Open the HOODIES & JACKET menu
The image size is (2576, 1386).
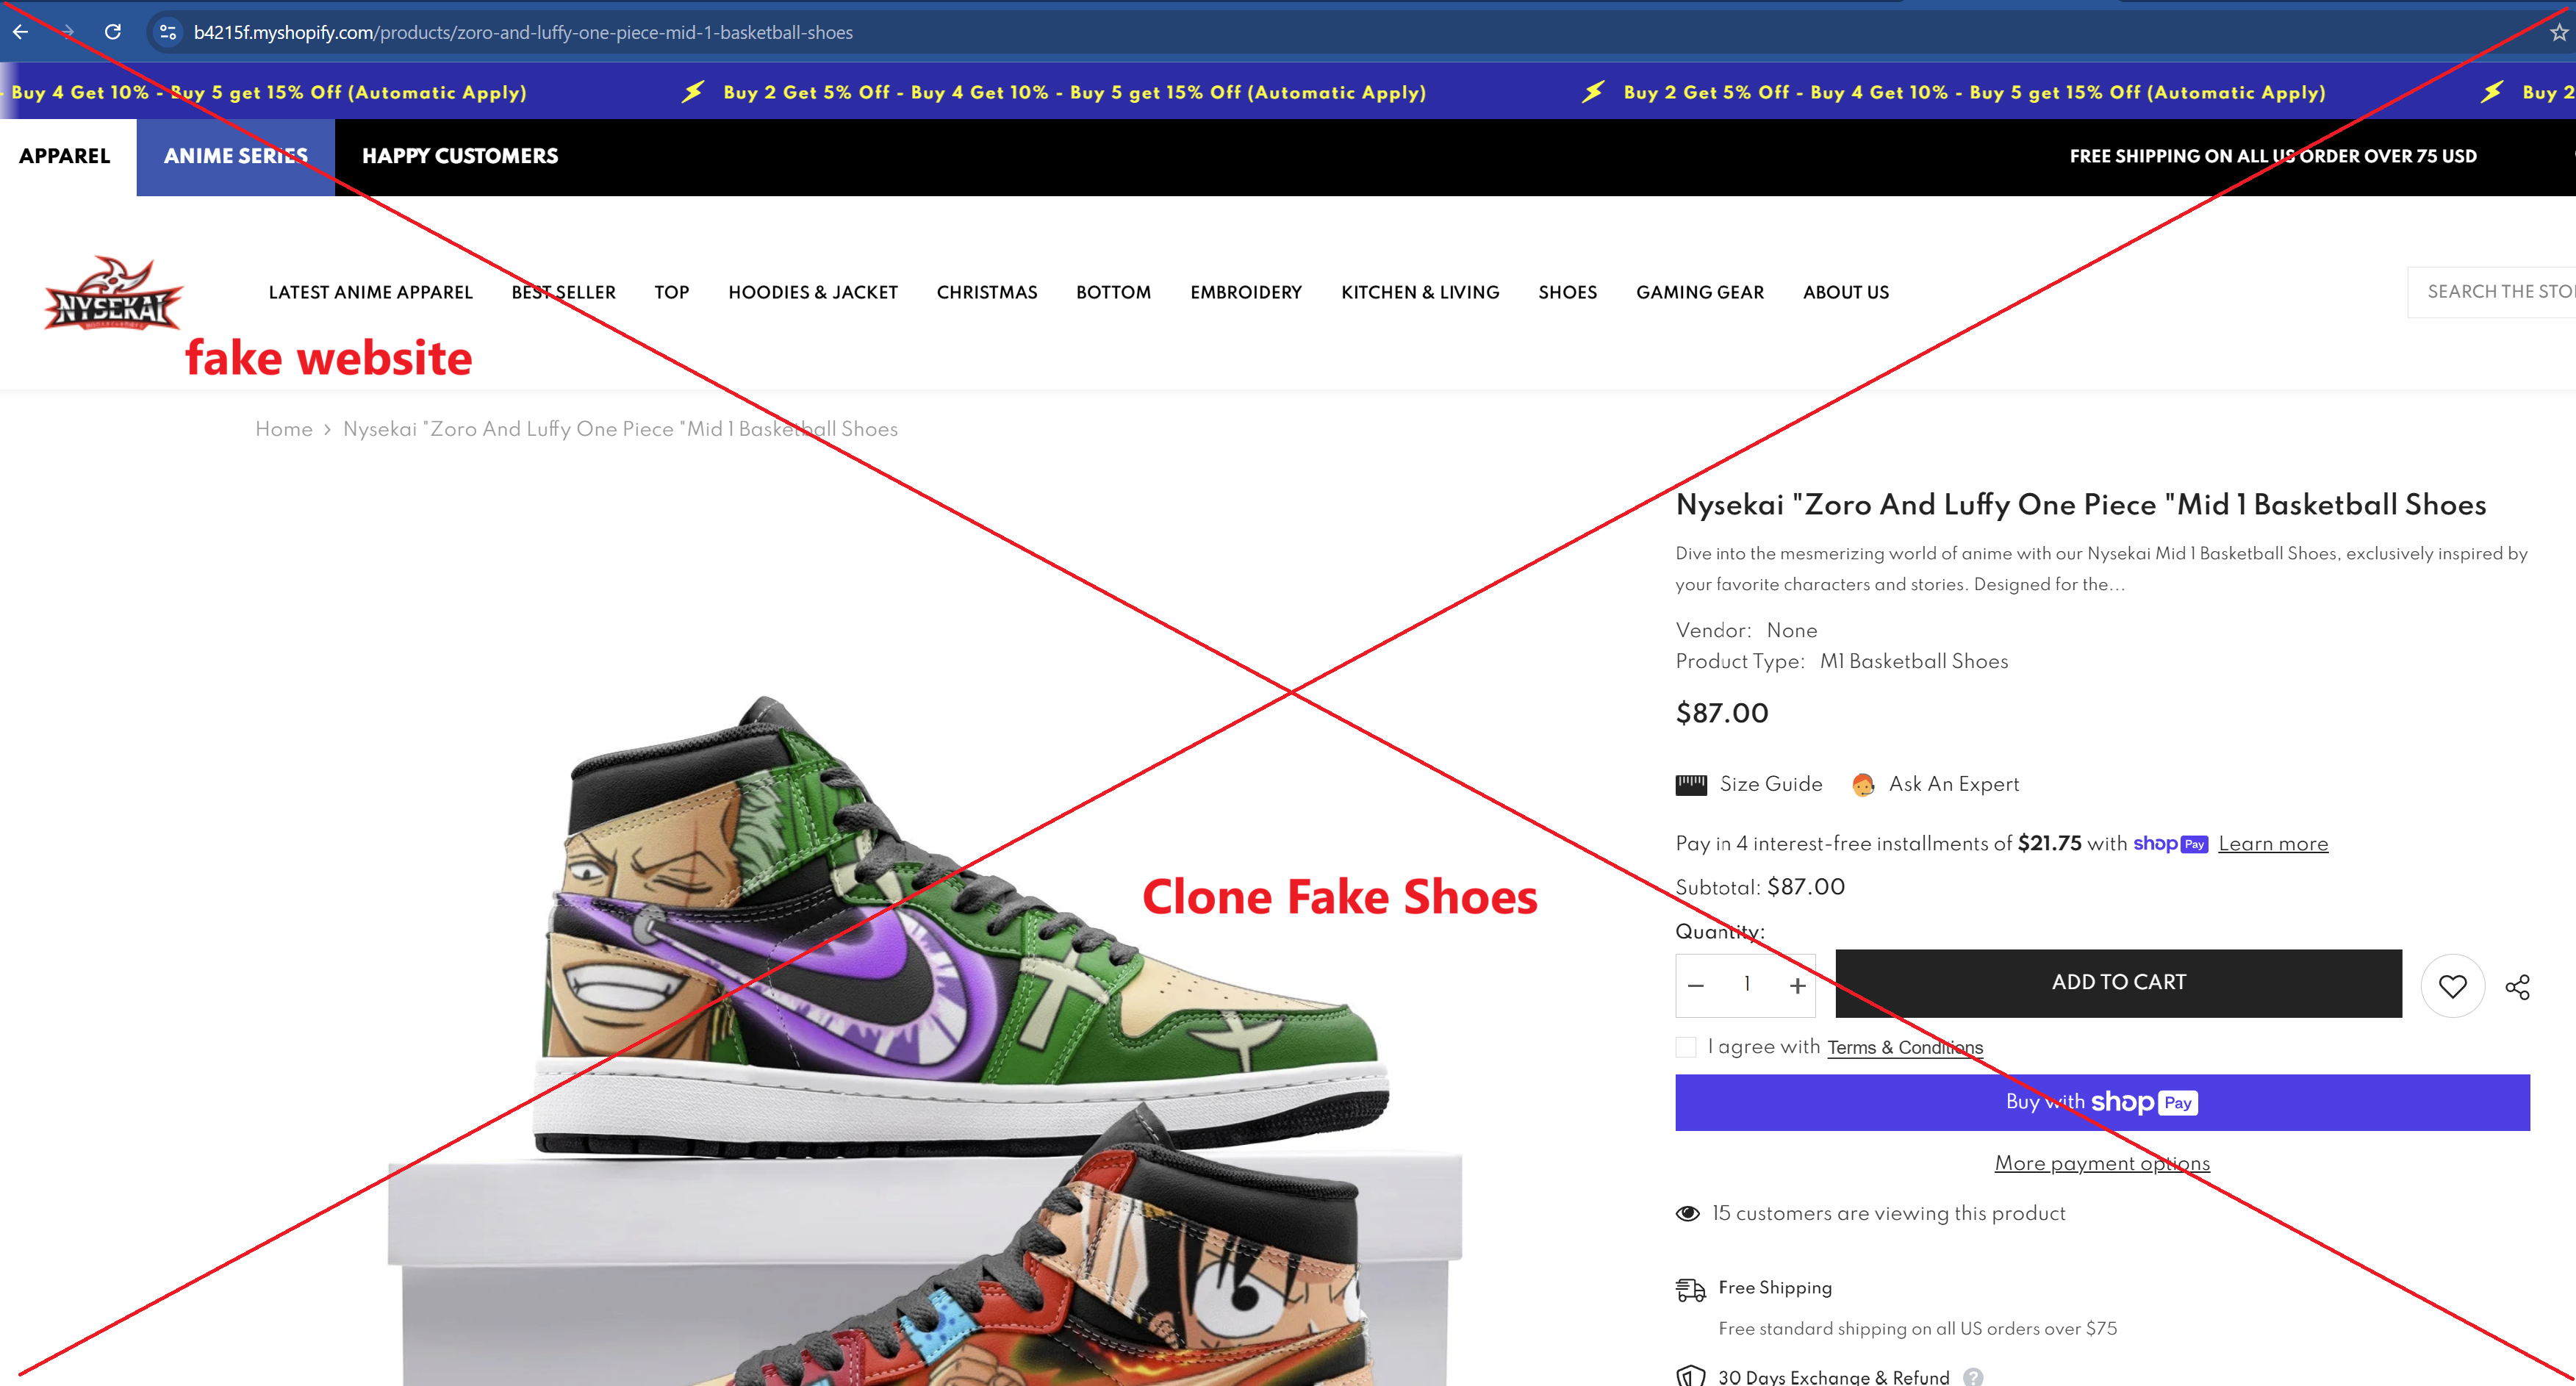tap(813, 292)
